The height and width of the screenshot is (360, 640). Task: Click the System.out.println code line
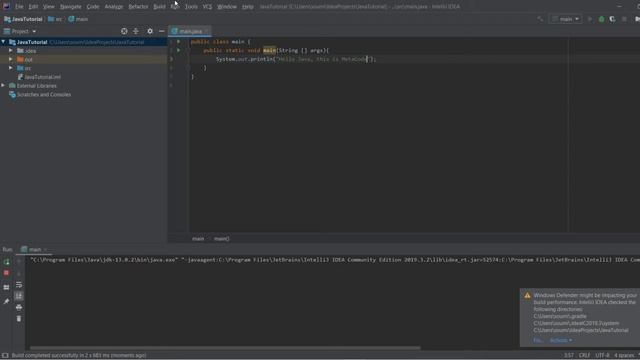pos(296,59)
